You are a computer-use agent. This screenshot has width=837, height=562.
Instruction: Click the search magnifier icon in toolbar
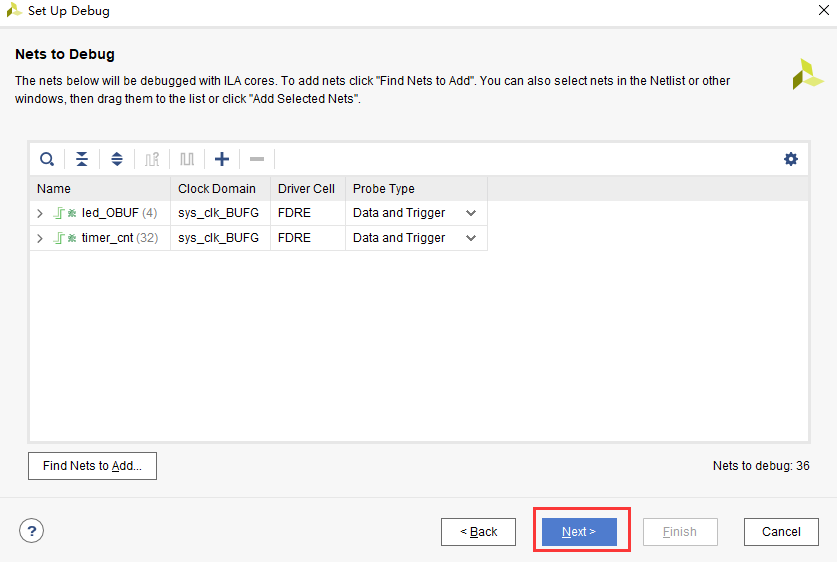47,159
